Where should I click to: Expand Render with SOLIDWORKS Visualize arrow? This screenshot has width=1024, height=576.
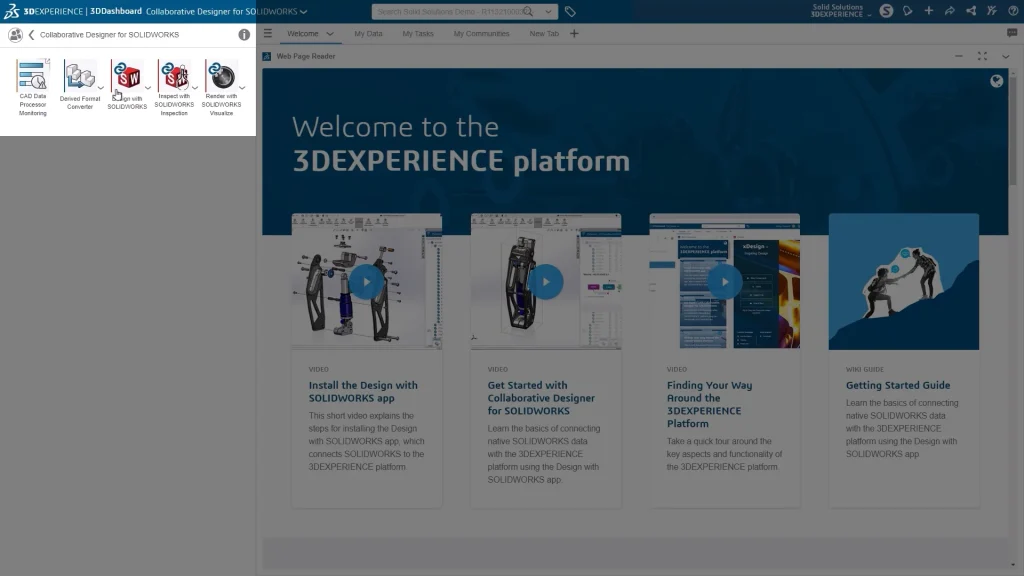click(242, 88)
